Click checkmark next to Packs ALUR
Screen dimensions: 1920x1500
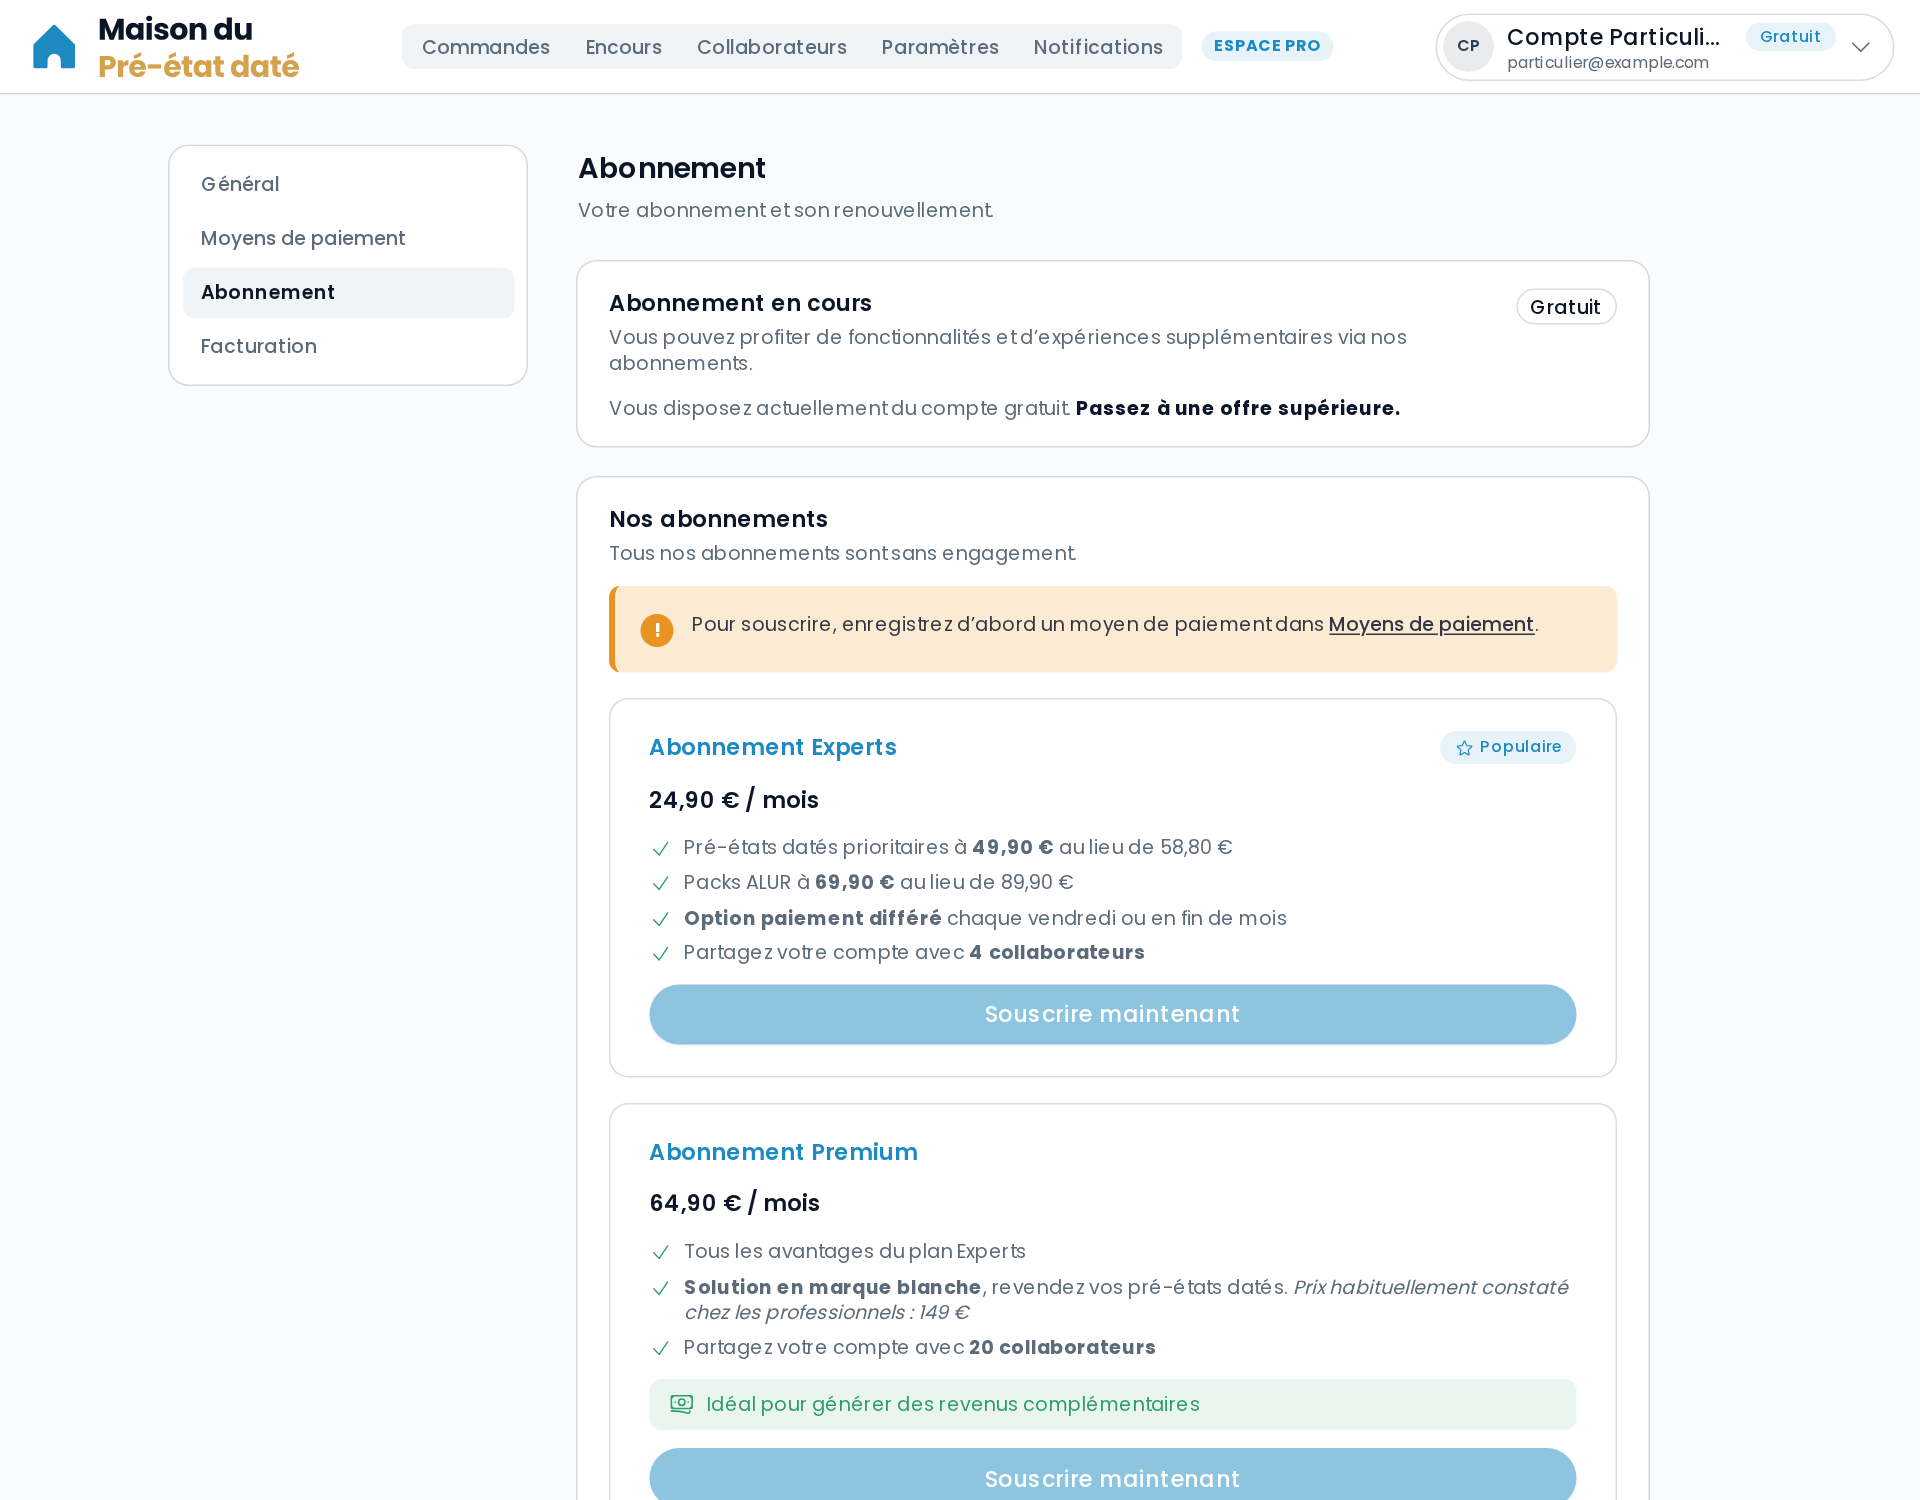[660, 884]
